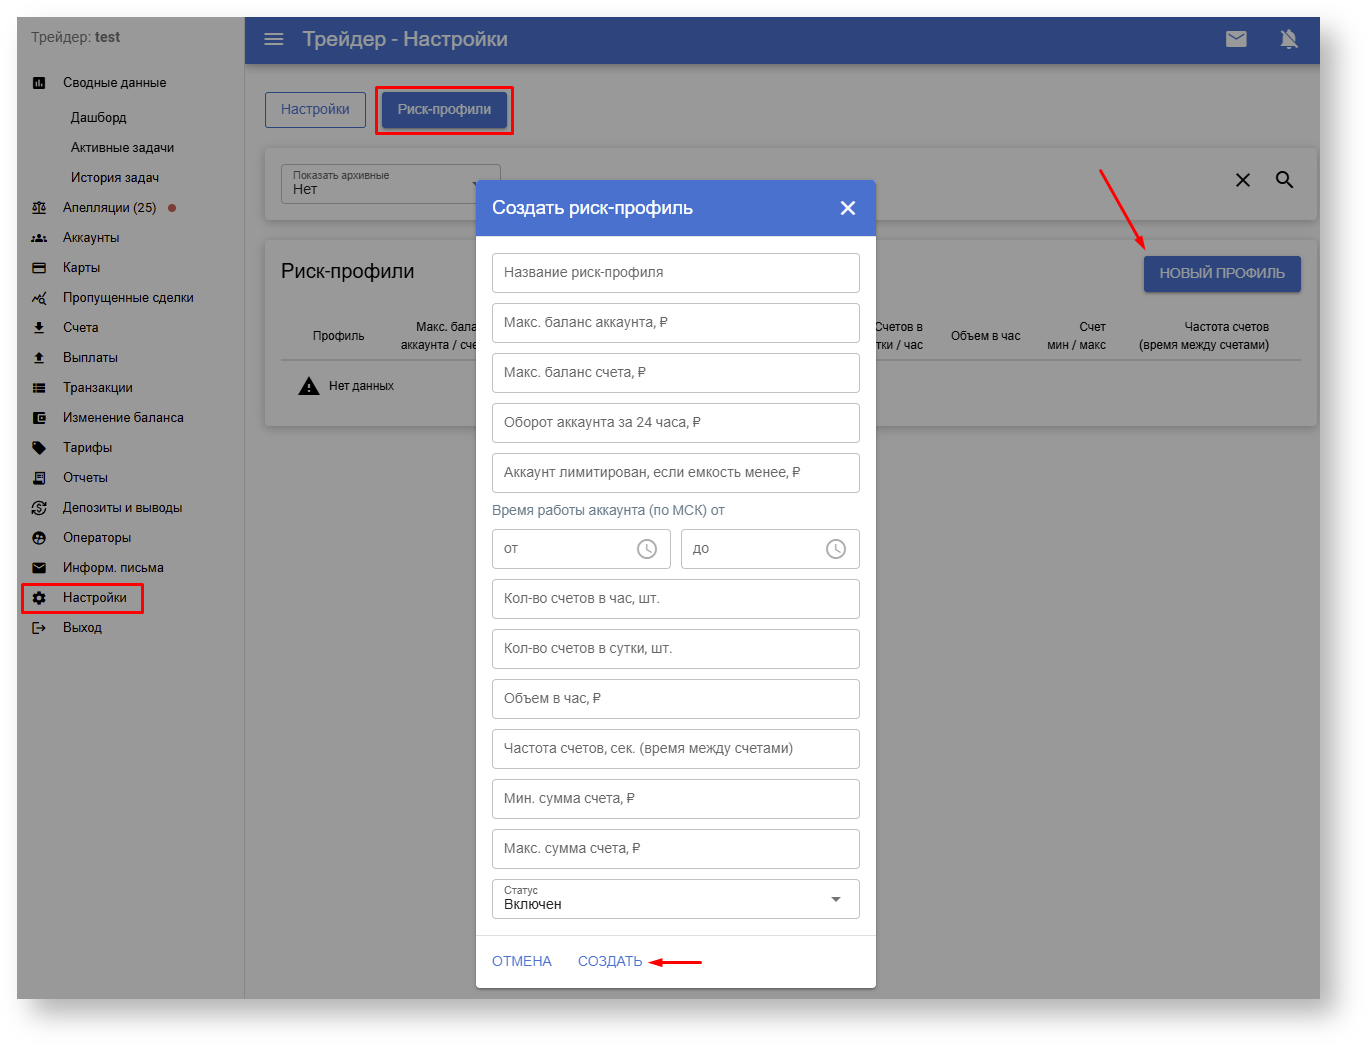Click the search magnifier icon

click(x=1285, y=180)
